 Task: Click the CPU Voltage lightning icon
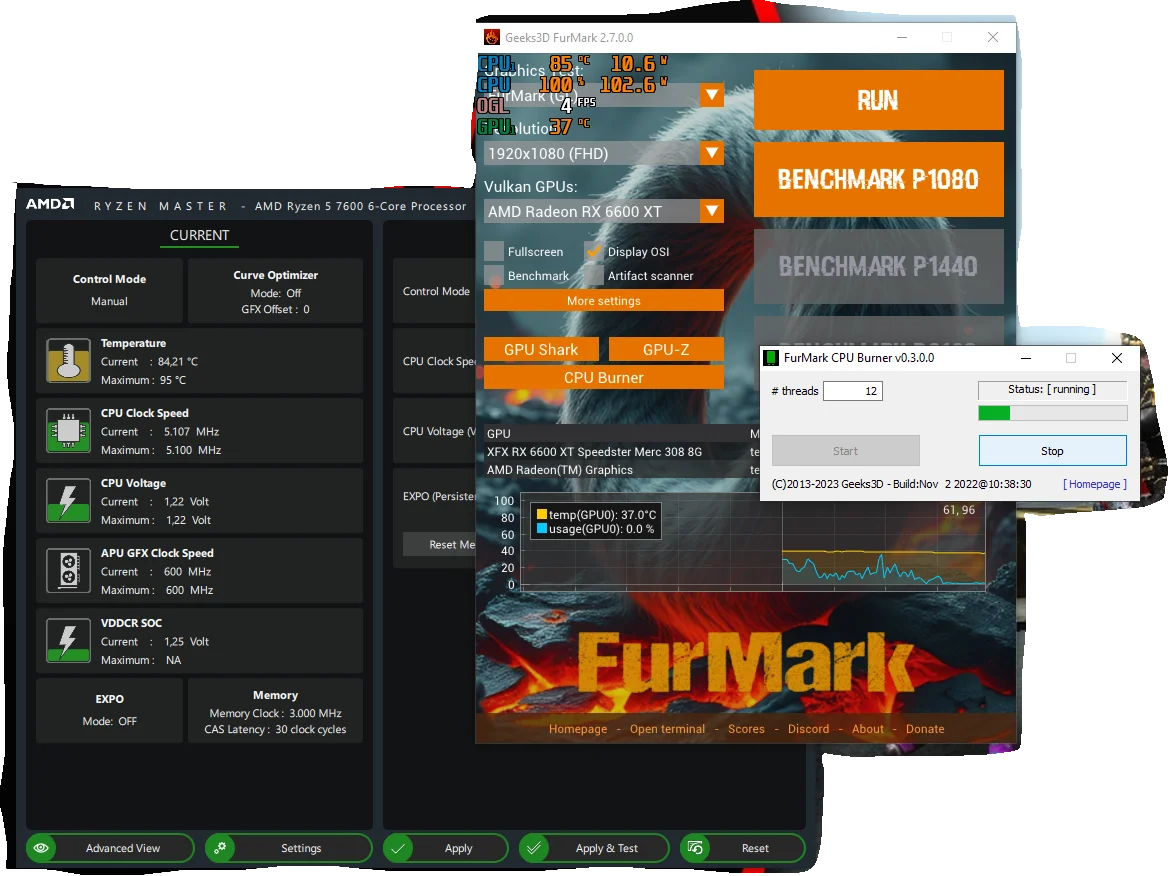click(x=69, y=501)
